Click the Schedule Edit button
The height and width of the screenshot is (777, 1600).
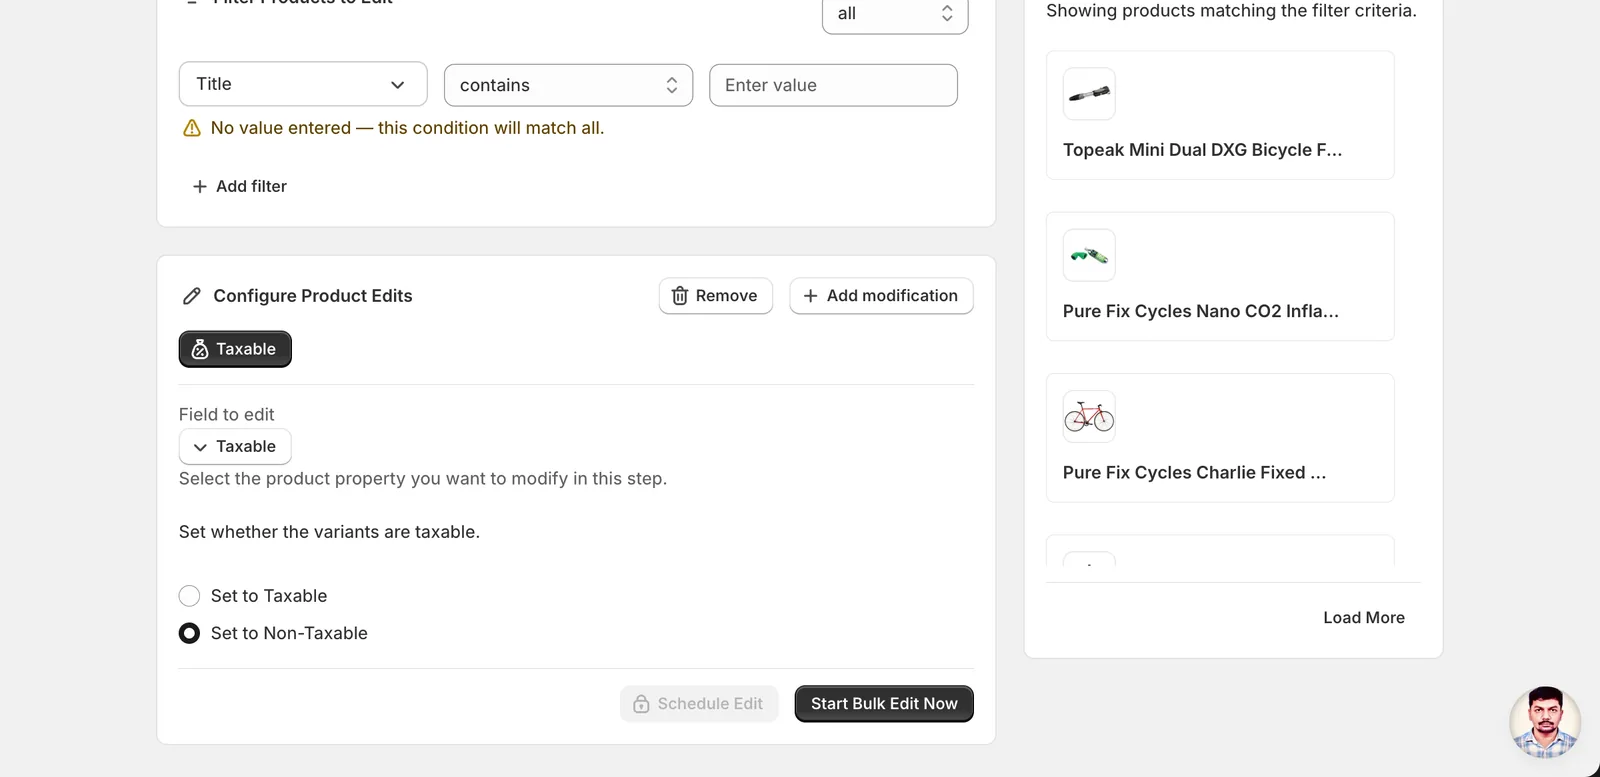pos(699,704)
